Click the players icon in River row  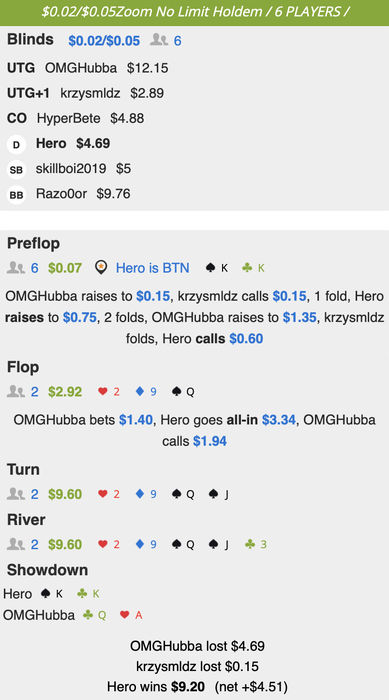pos(16,545)
